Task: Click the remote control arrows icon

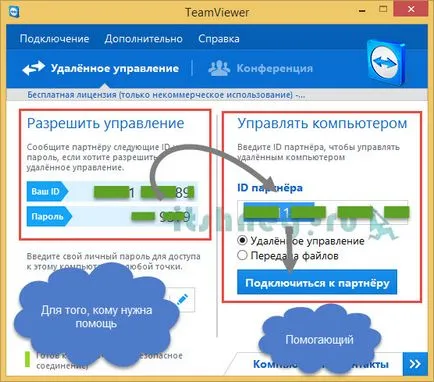Action: (x=33, y=68)
